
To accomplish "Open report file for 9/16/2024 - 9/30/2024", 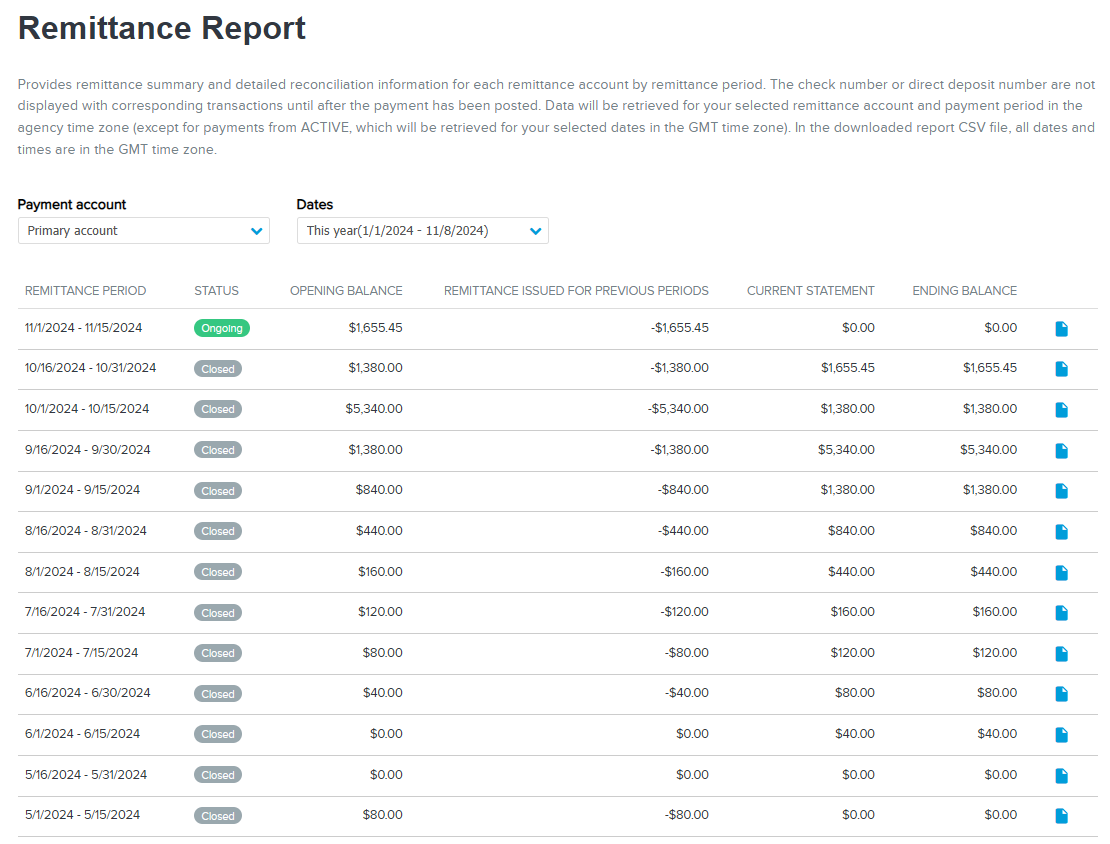I will tap(1061, 451).
